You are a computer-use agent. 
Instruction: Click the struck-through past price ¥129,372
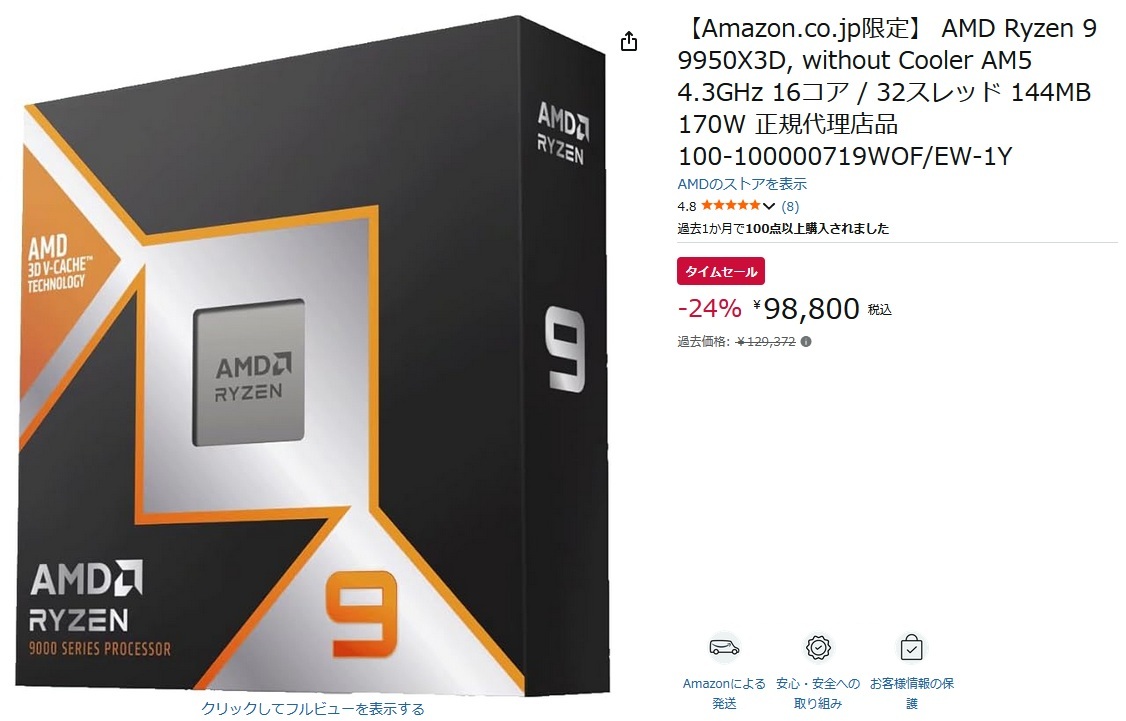tap(766, 342)
